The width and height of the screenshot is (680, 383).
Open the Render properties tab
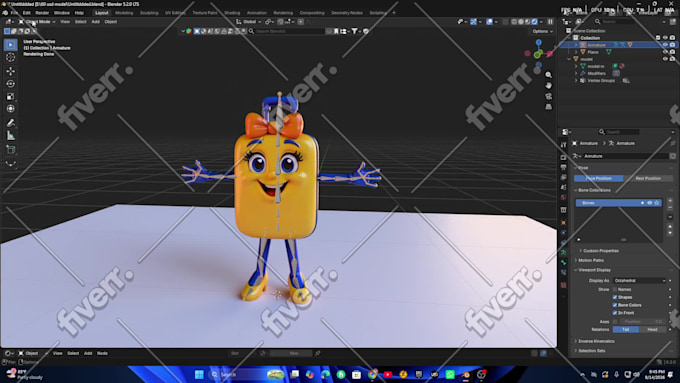click(563, 157)
